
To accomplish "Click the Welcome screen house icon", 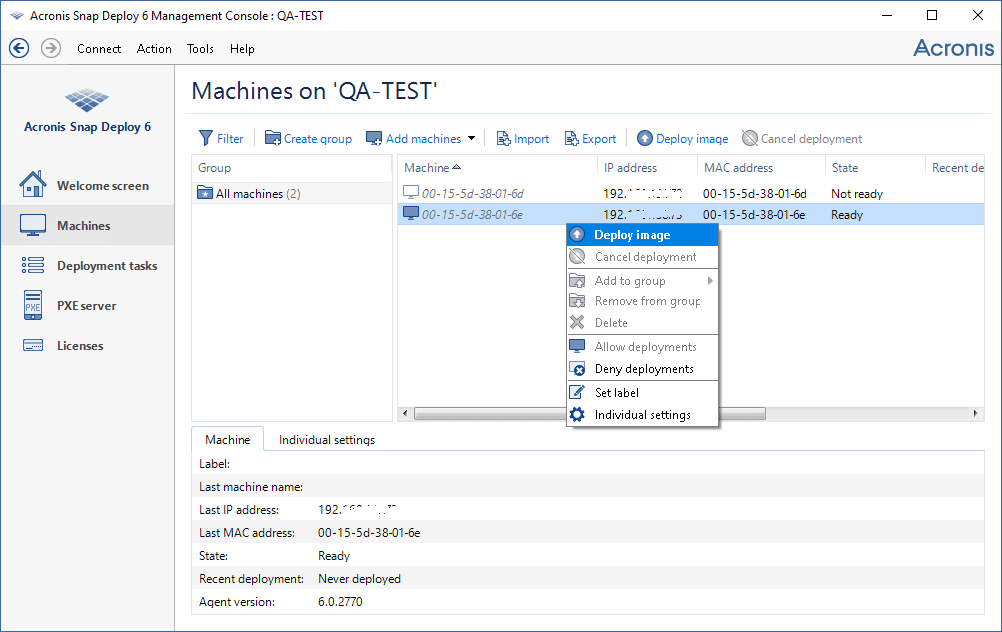I will tap(33, 185).
